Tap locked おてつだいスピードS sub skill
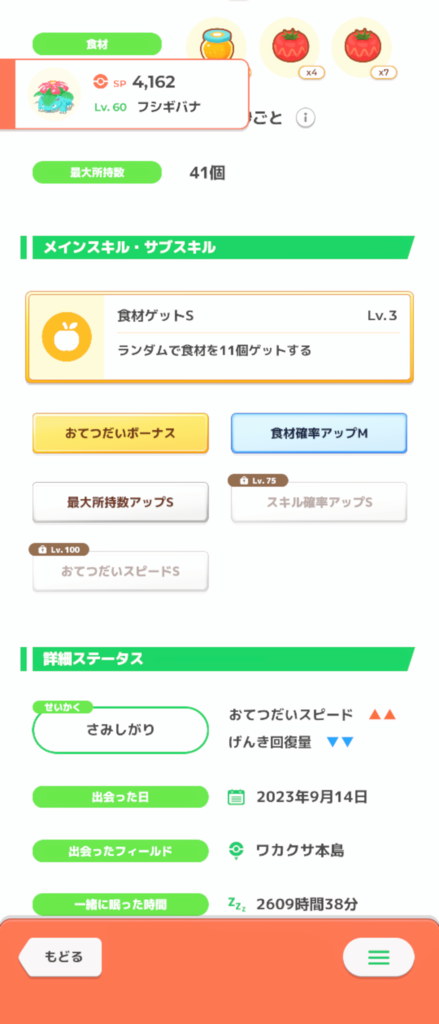 click(x=120, y=571)
